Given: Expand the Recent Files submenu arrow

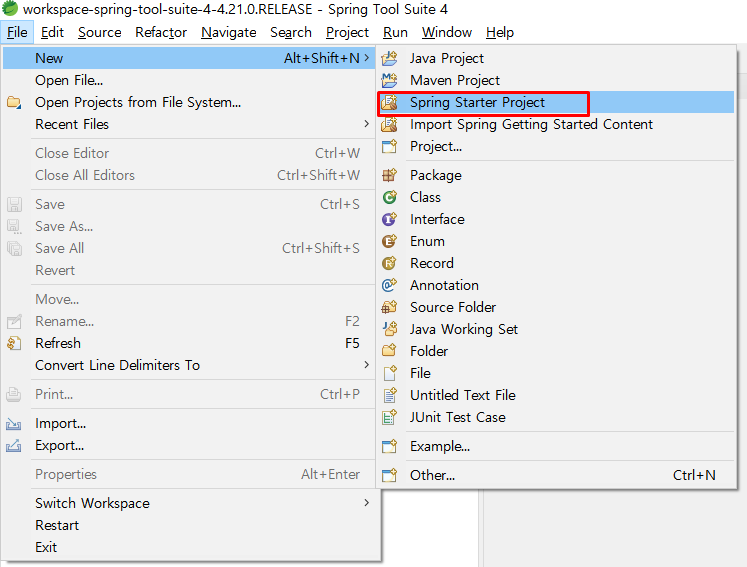Looking at the screenshot, I should [366, 124].
